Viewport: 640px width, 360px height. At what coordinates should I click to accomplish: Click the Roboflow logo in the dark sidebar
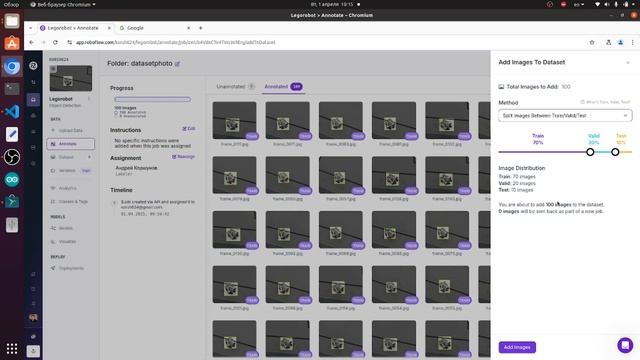pos(33,65)
